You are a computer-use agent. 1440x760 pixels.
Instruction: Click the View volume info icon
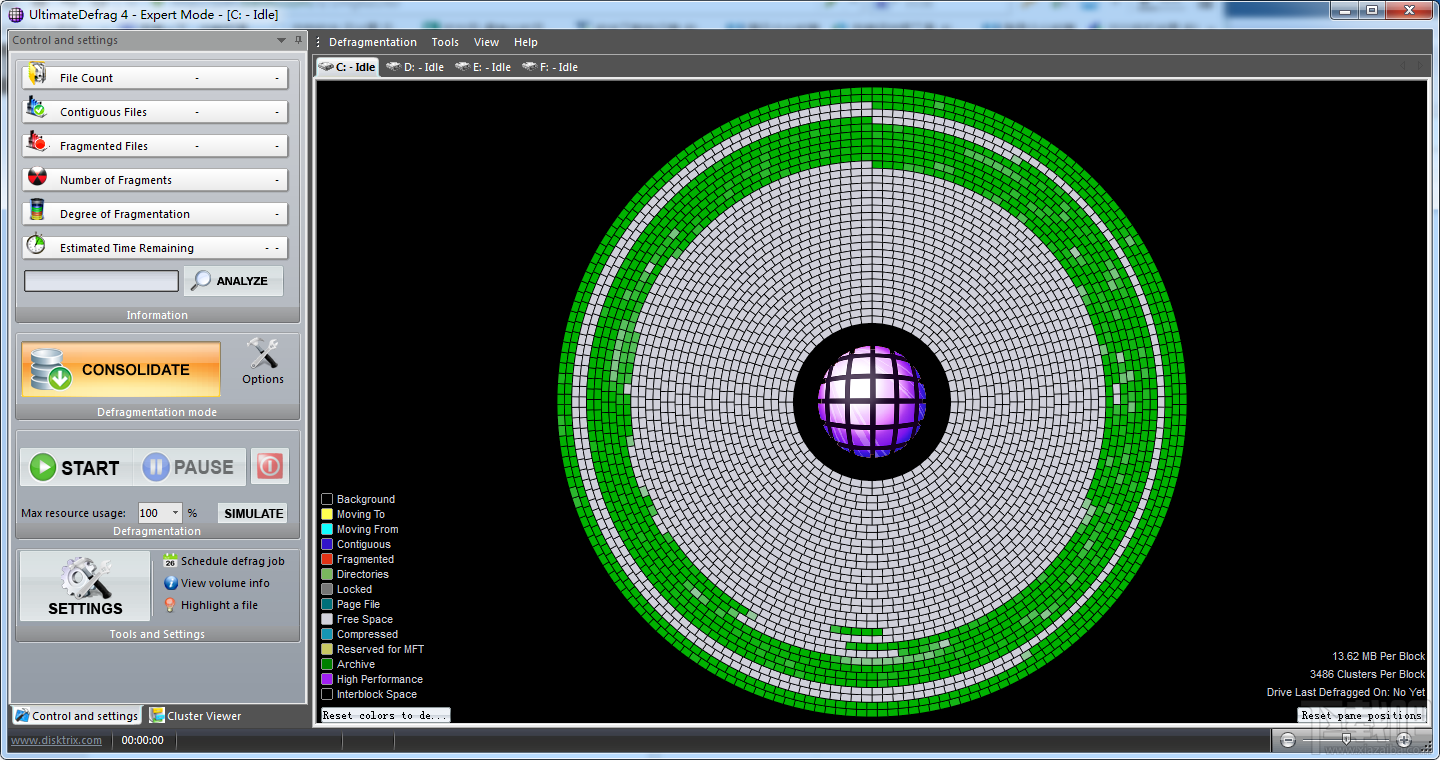170,583
